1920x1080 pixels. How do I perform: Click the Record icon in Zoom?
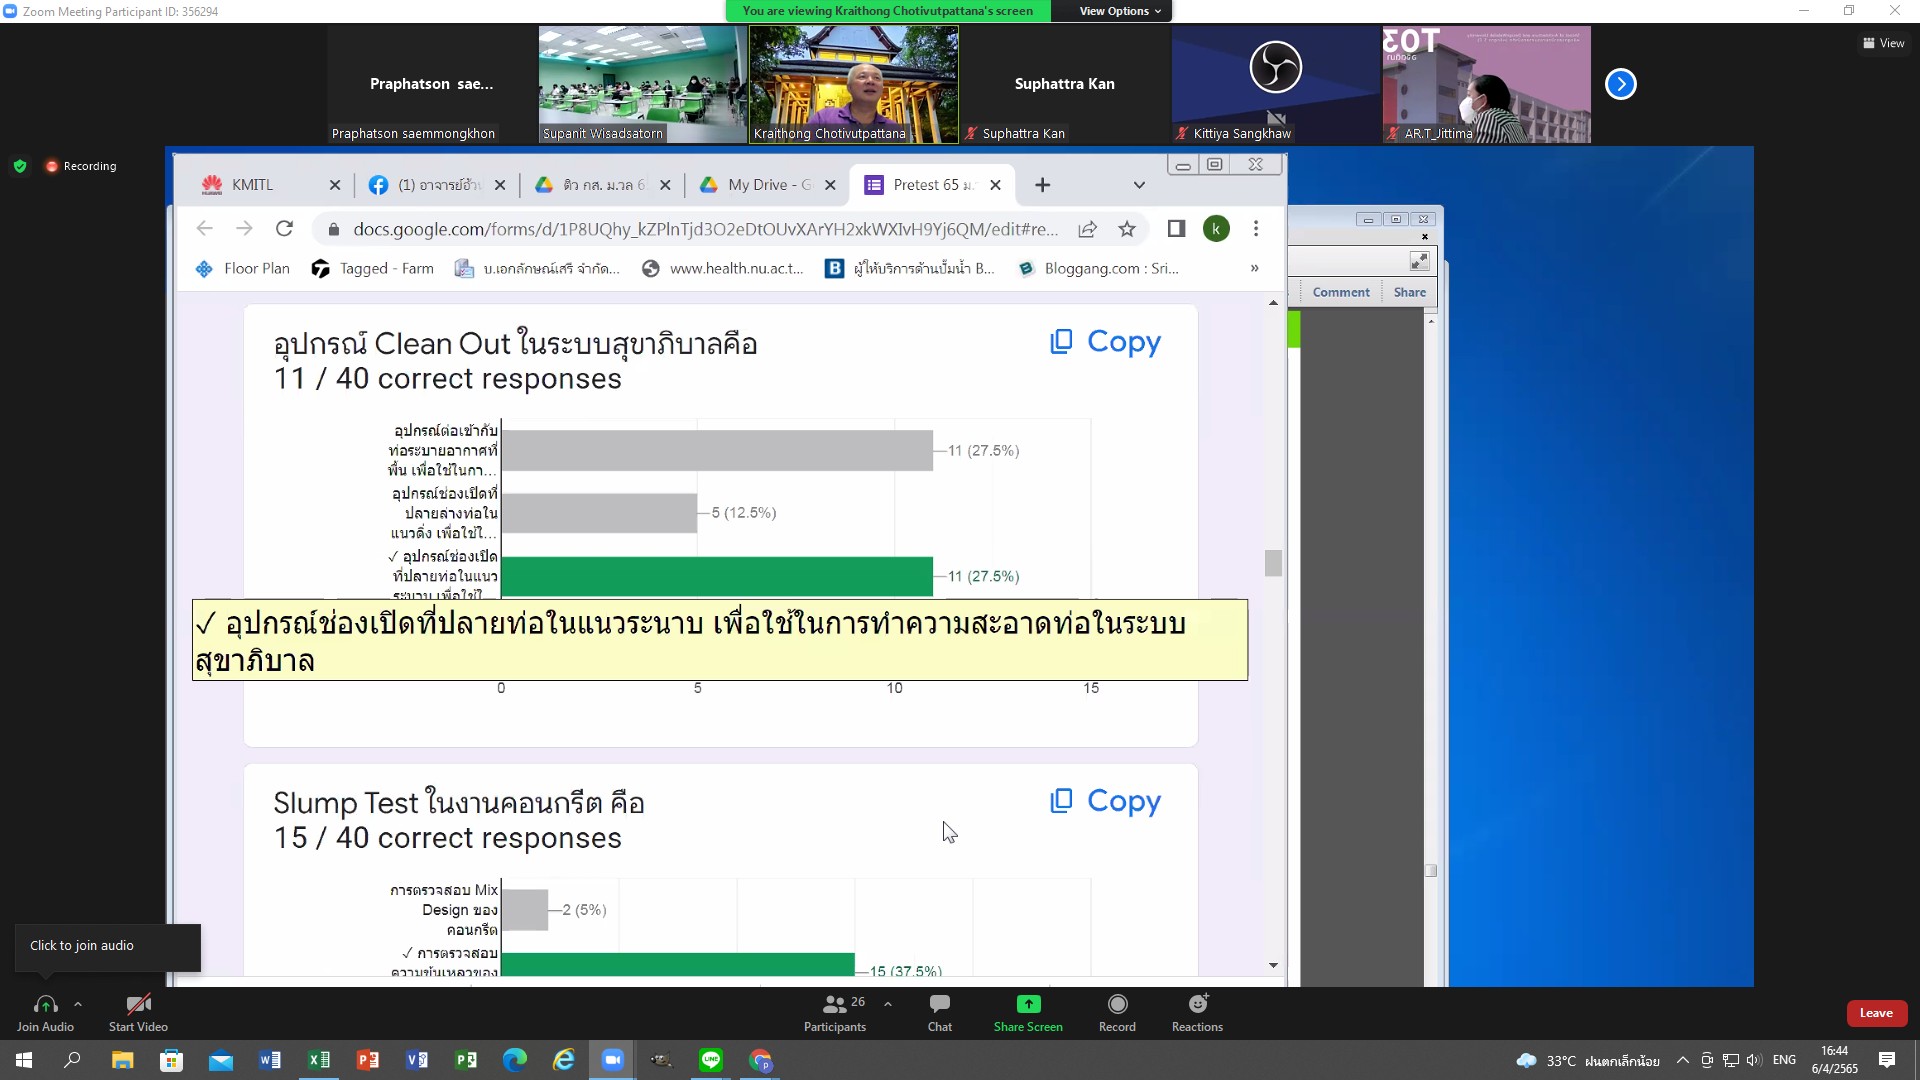(x=1117, y=1011)
